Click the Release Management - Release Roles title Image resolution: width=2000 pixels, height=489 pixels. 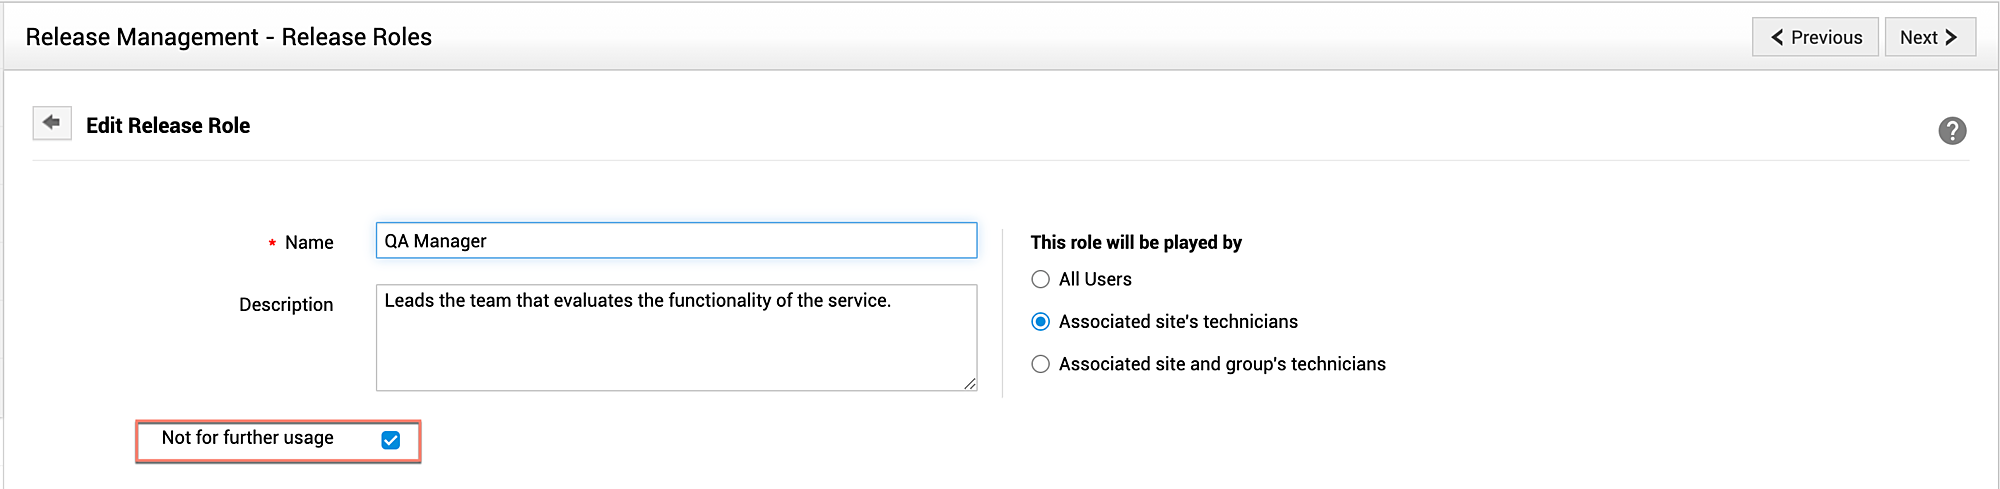point(229,37)
